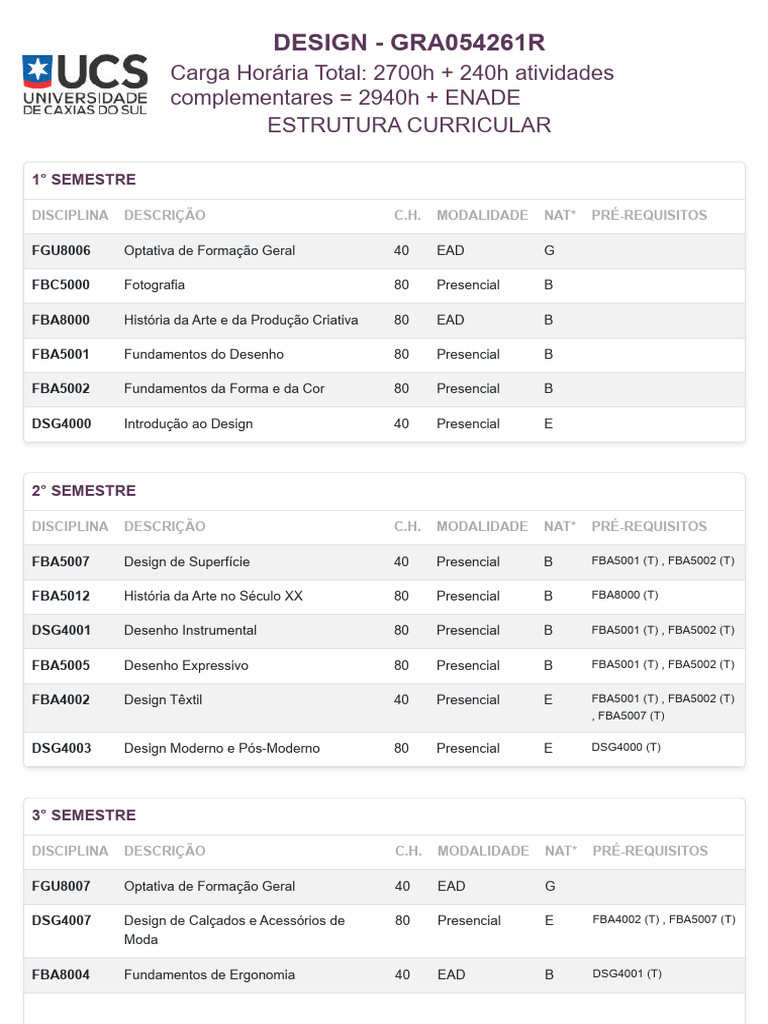768x1024 pixels.
Task: Click discipline code FGU8006
Action: point(61,250)
